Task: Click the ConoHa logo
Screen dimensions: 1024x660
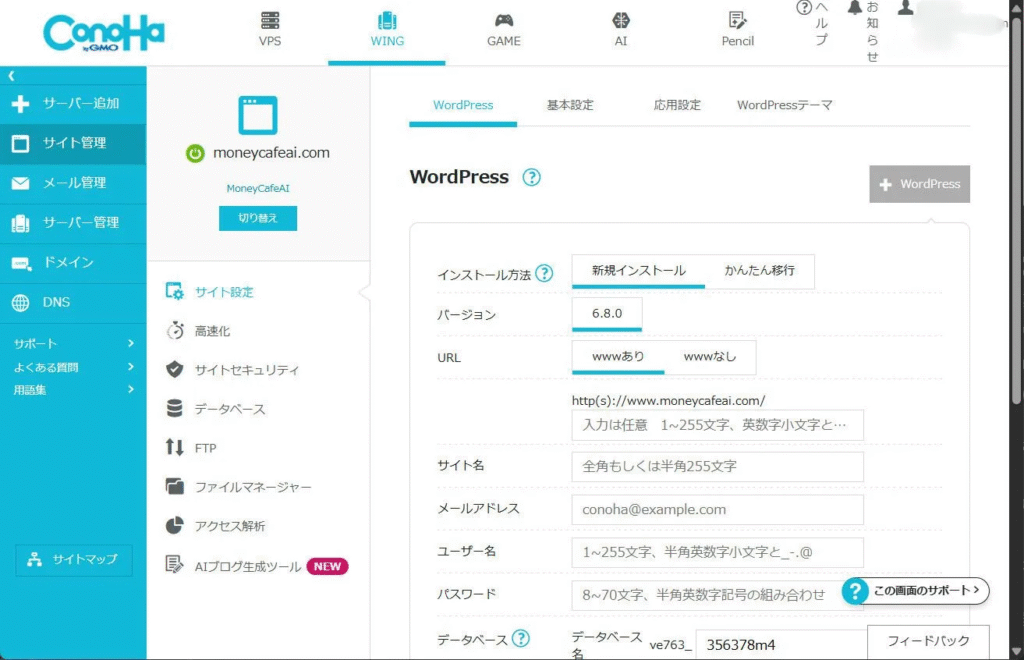Action: coord(104,33)
